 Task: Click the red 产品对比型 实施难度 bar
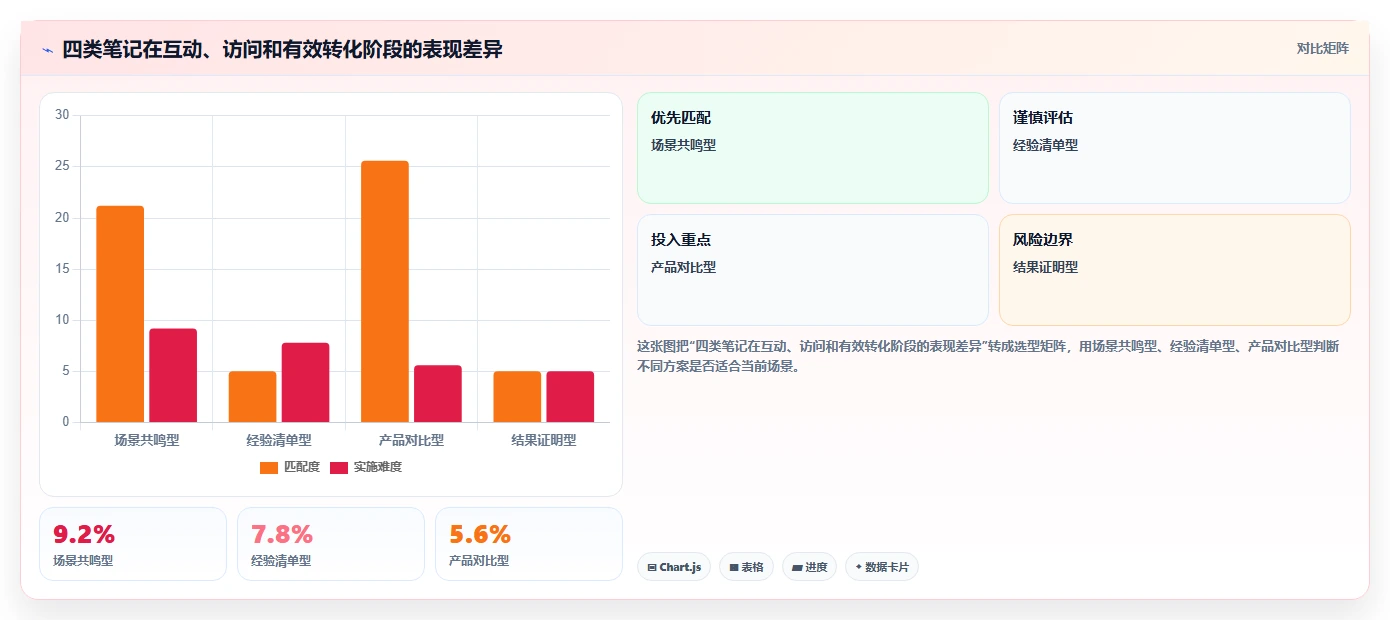pyautogui.click(x=438, y=394)
